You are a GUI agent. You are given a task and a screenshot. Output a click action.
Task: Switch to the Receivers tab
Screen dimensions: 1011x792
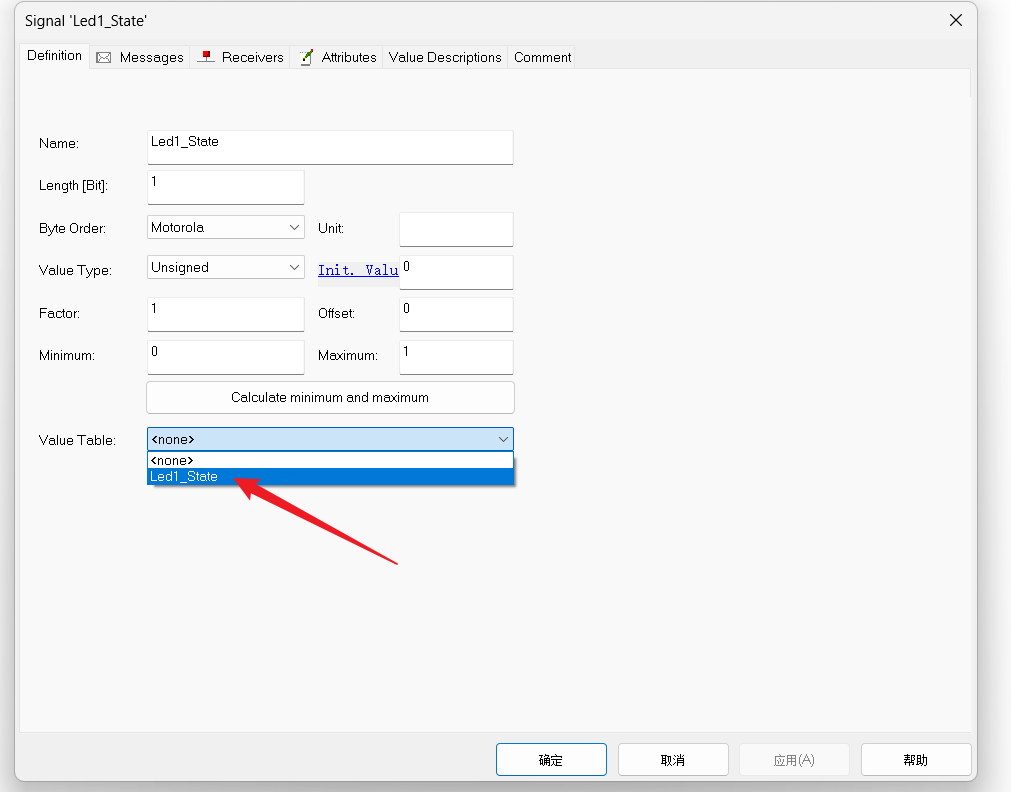point(240,57)
